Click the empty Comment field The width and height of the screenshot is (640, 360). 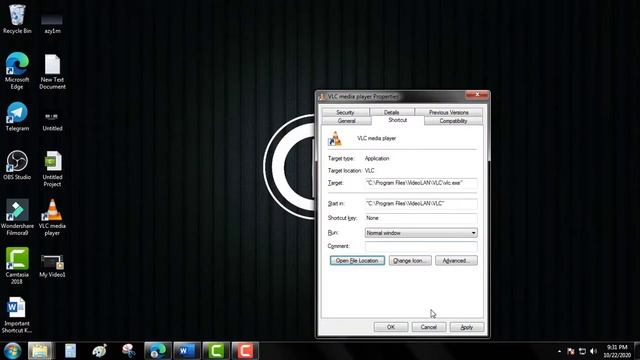421,246
